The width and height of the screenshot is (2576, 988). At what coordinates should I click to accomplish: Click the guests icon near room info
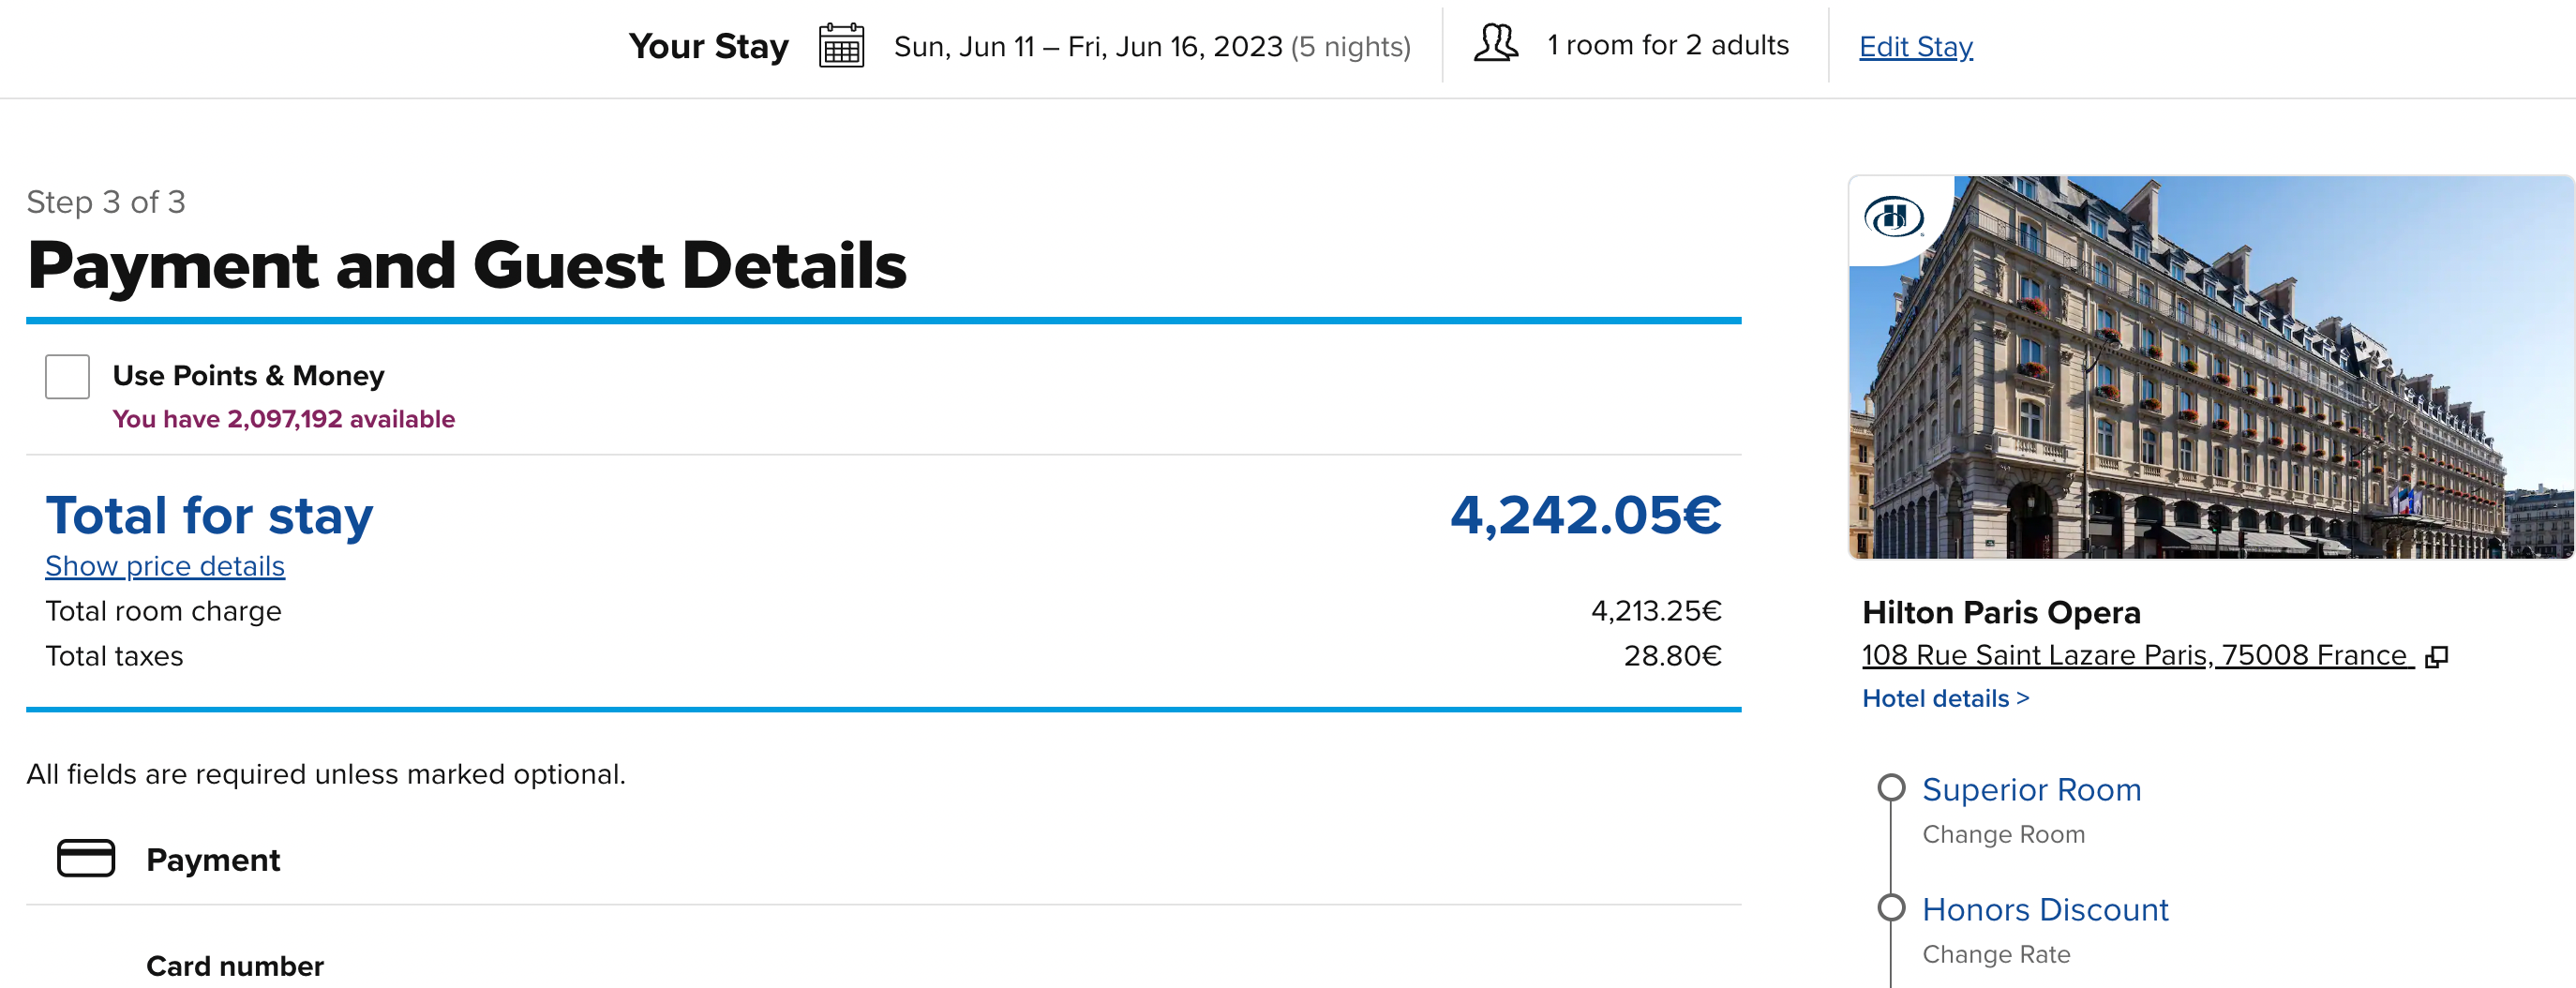(x=1496, y=44)
